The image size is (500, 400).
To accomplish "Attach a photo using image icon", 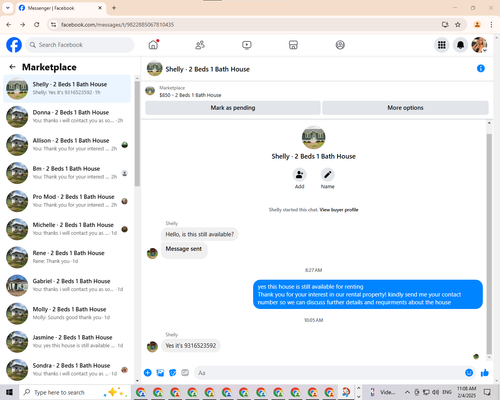I will tap(160, 373).
